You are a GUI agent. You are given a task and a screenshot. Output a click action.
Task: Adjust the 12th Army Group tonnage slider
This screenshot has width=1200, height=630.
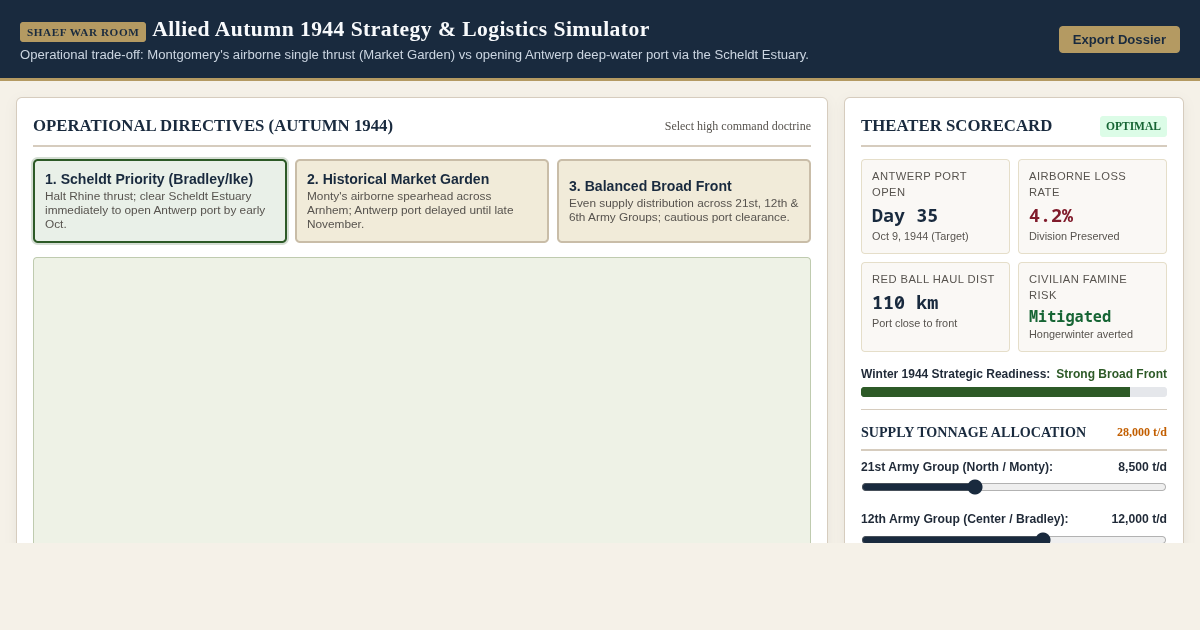[x=1014, y=539]
